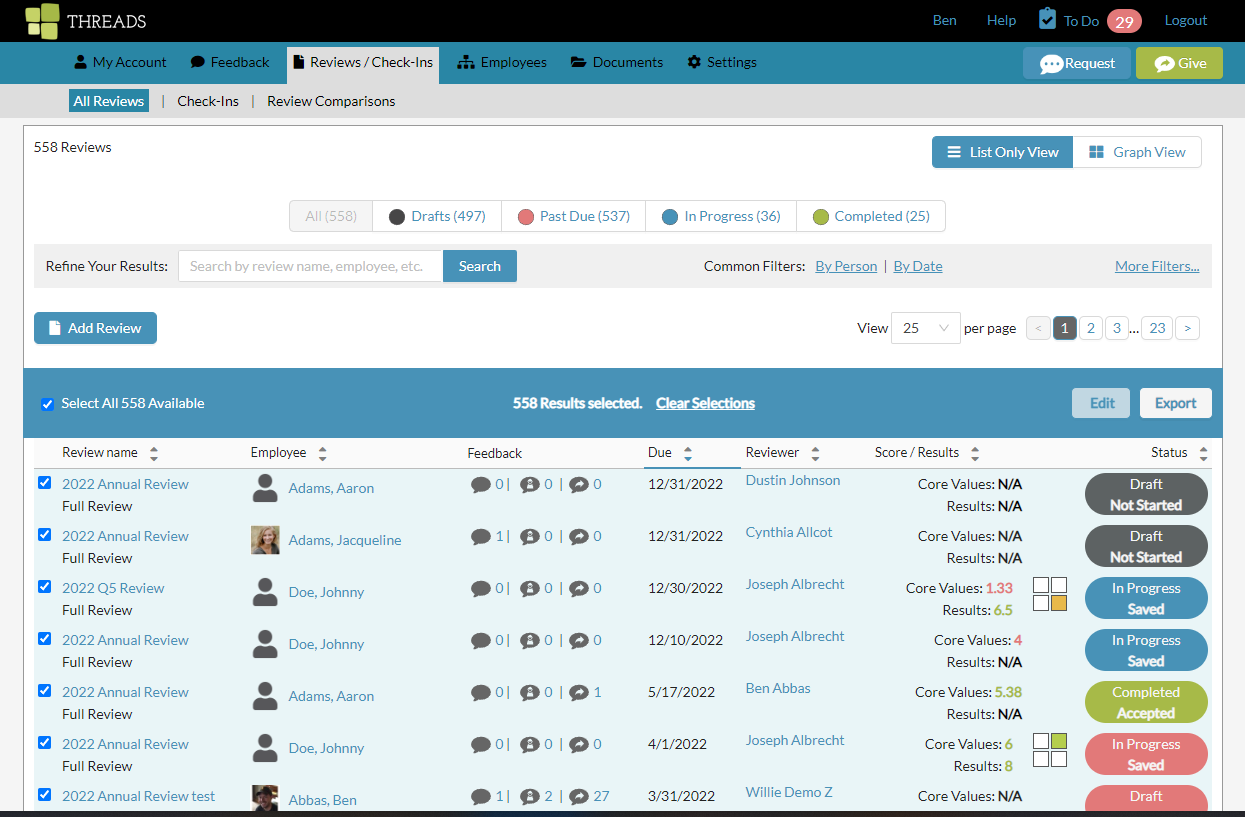
Task: Untick checkbox for 2022 Annual Review test
Action: tap(44, 795)
